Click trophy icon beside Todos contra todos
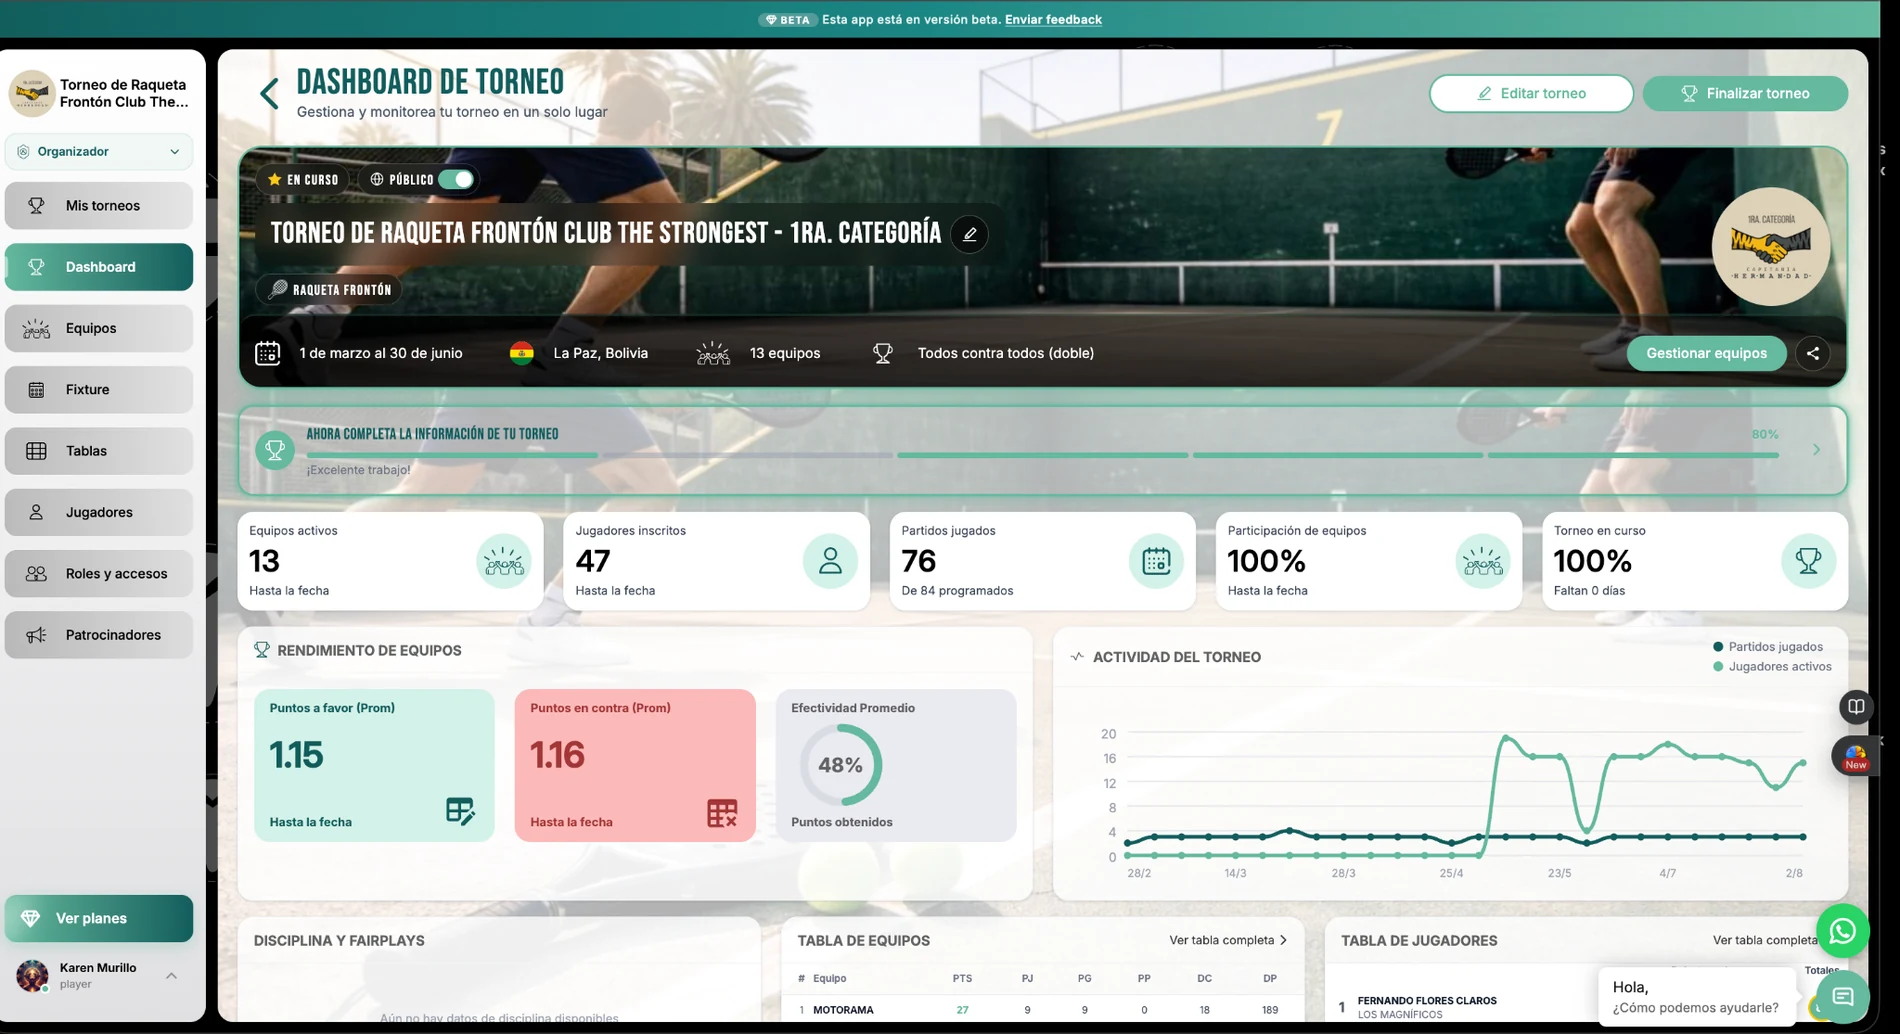Screen dimensions: 1900x1034 pyautogui.click(x=883, y=353)
